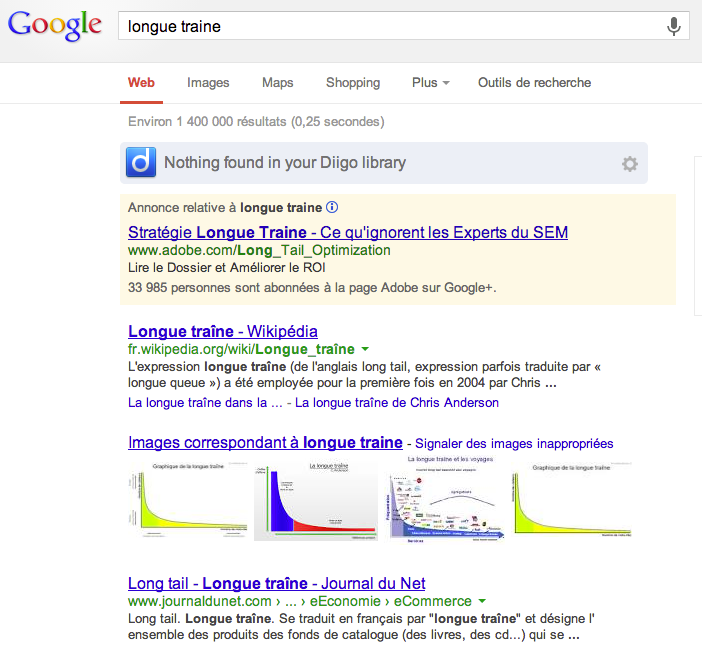Switch to the Images tab
The width and height of the screenshot is (702, 660).
point(208,83)
